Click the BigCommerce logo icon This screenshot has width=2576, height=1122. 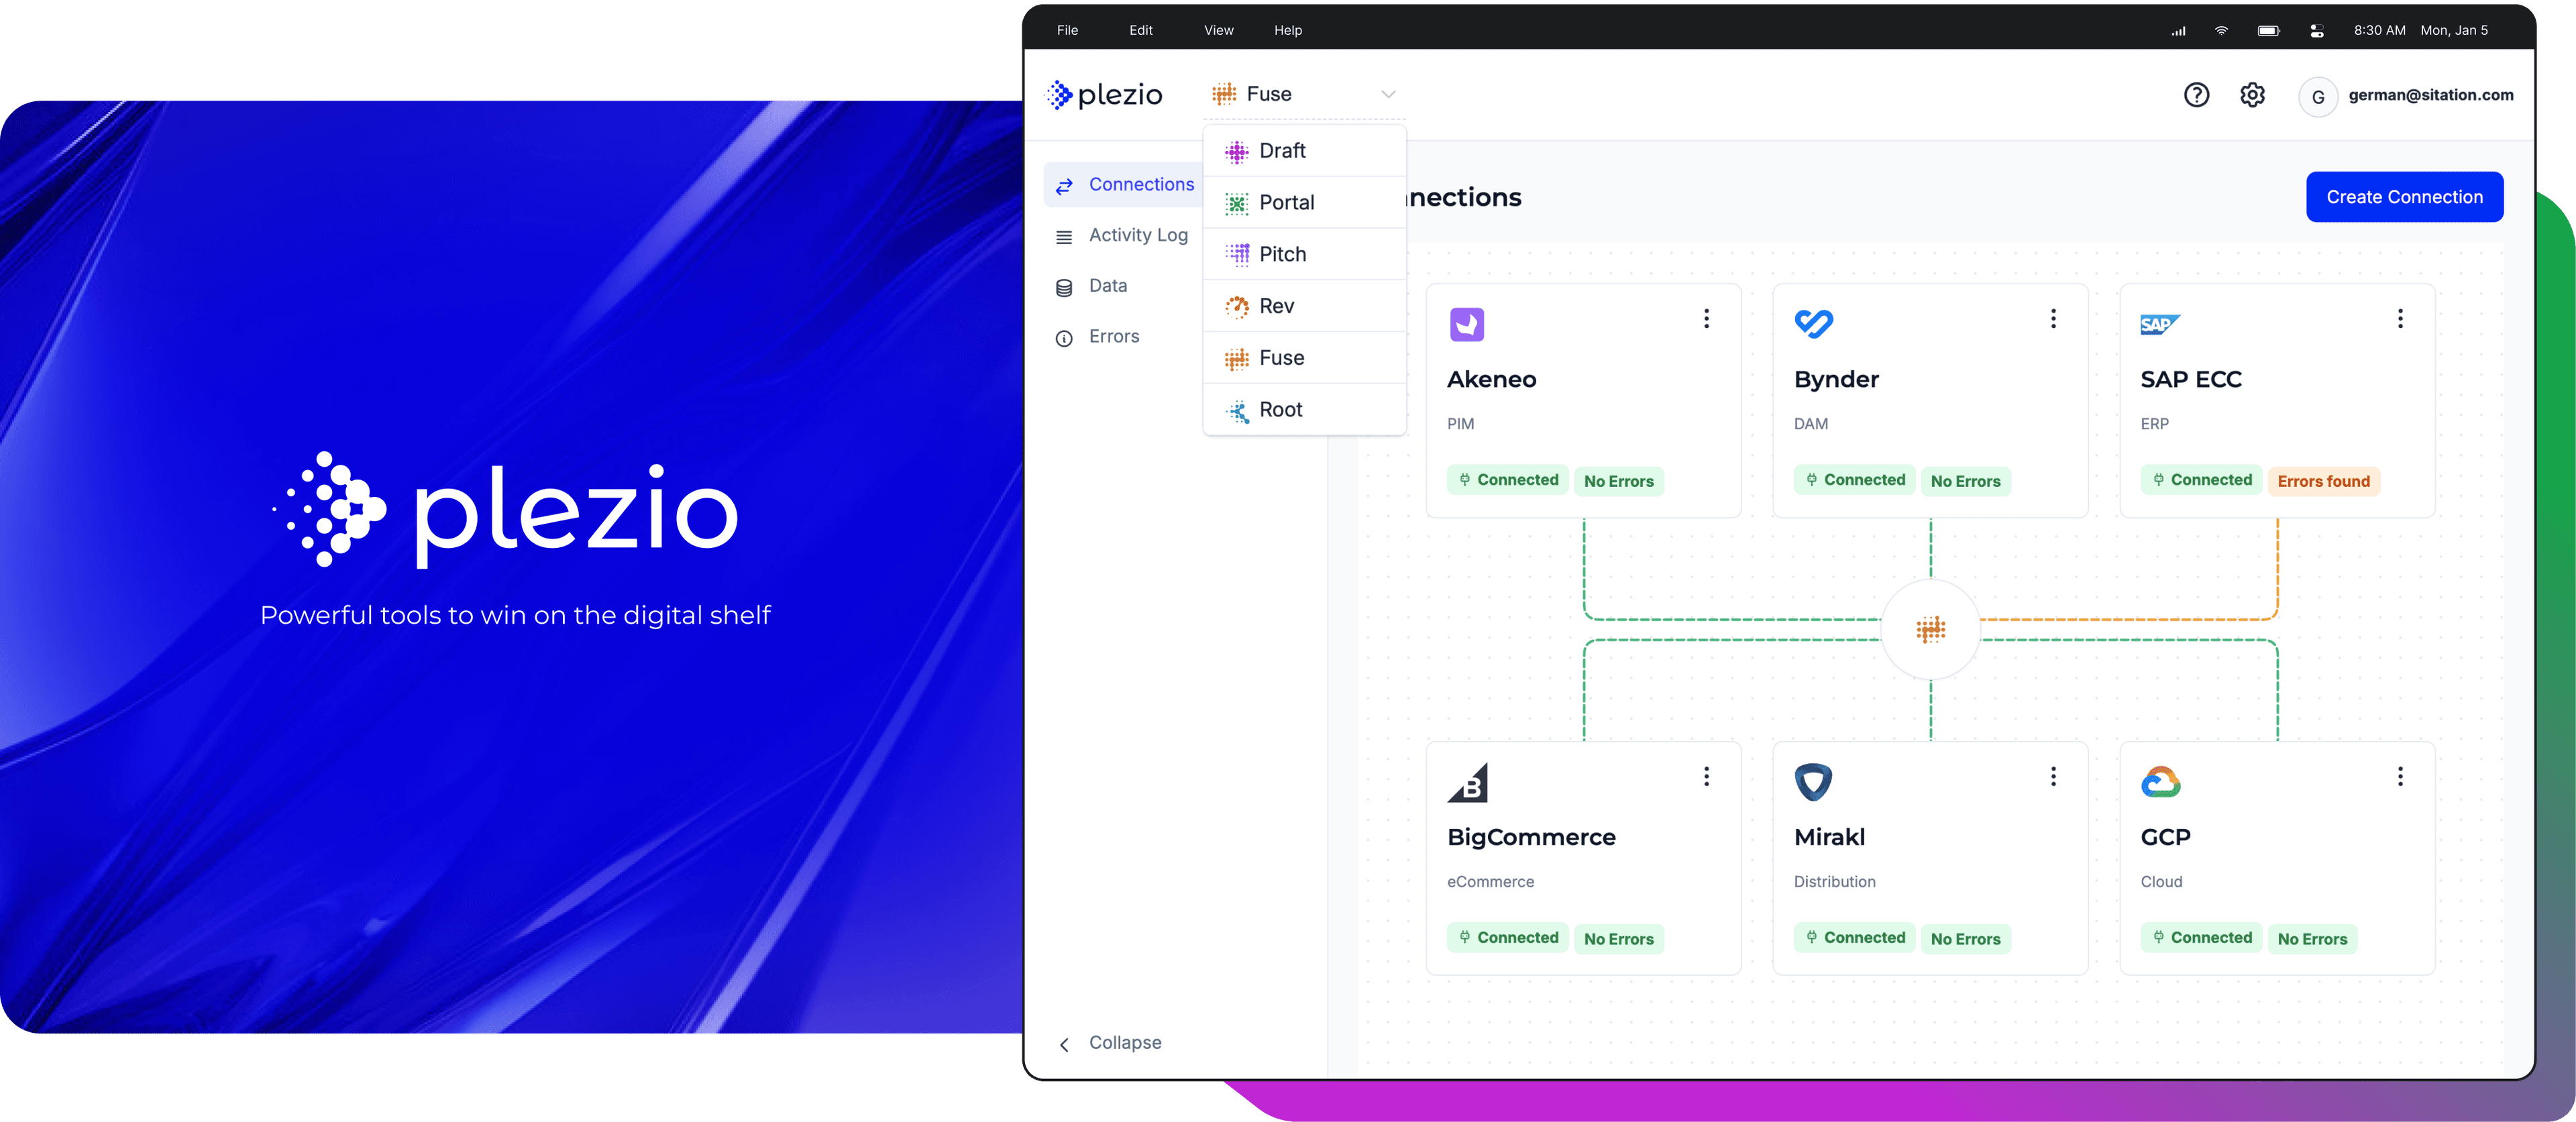(x=1467, y=782)
